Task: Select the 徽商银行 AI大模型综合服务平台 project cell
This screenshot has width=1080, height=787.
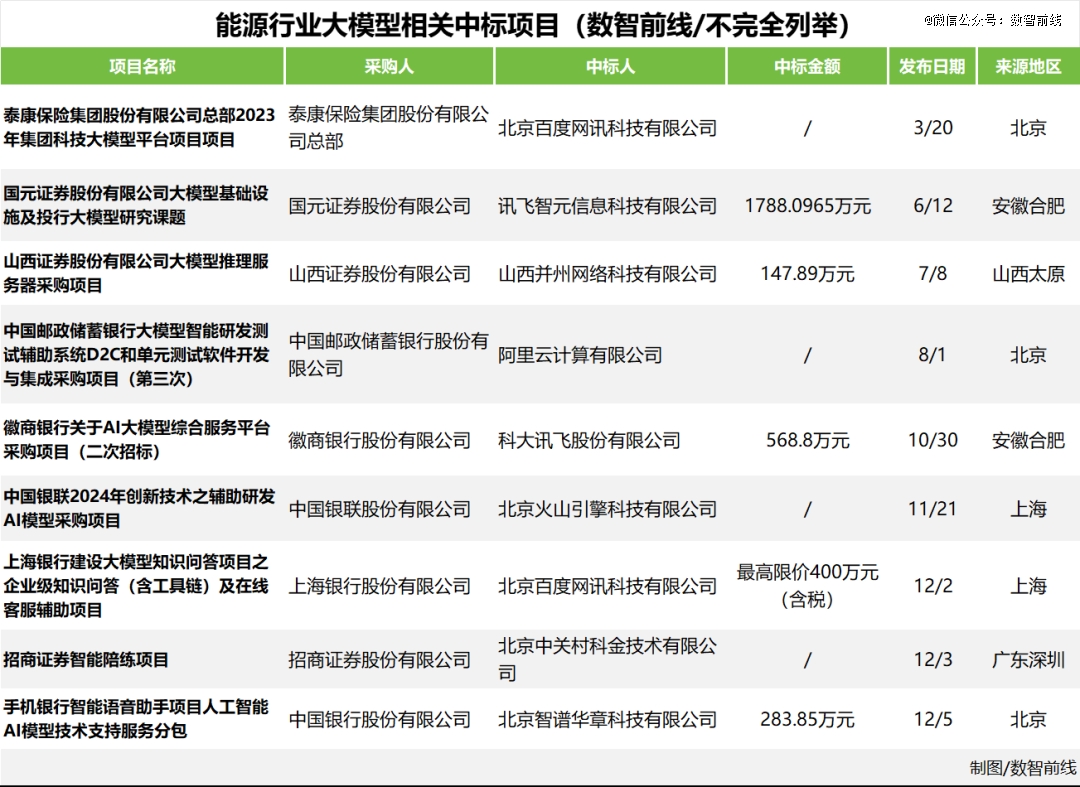Action: (136, 440)
